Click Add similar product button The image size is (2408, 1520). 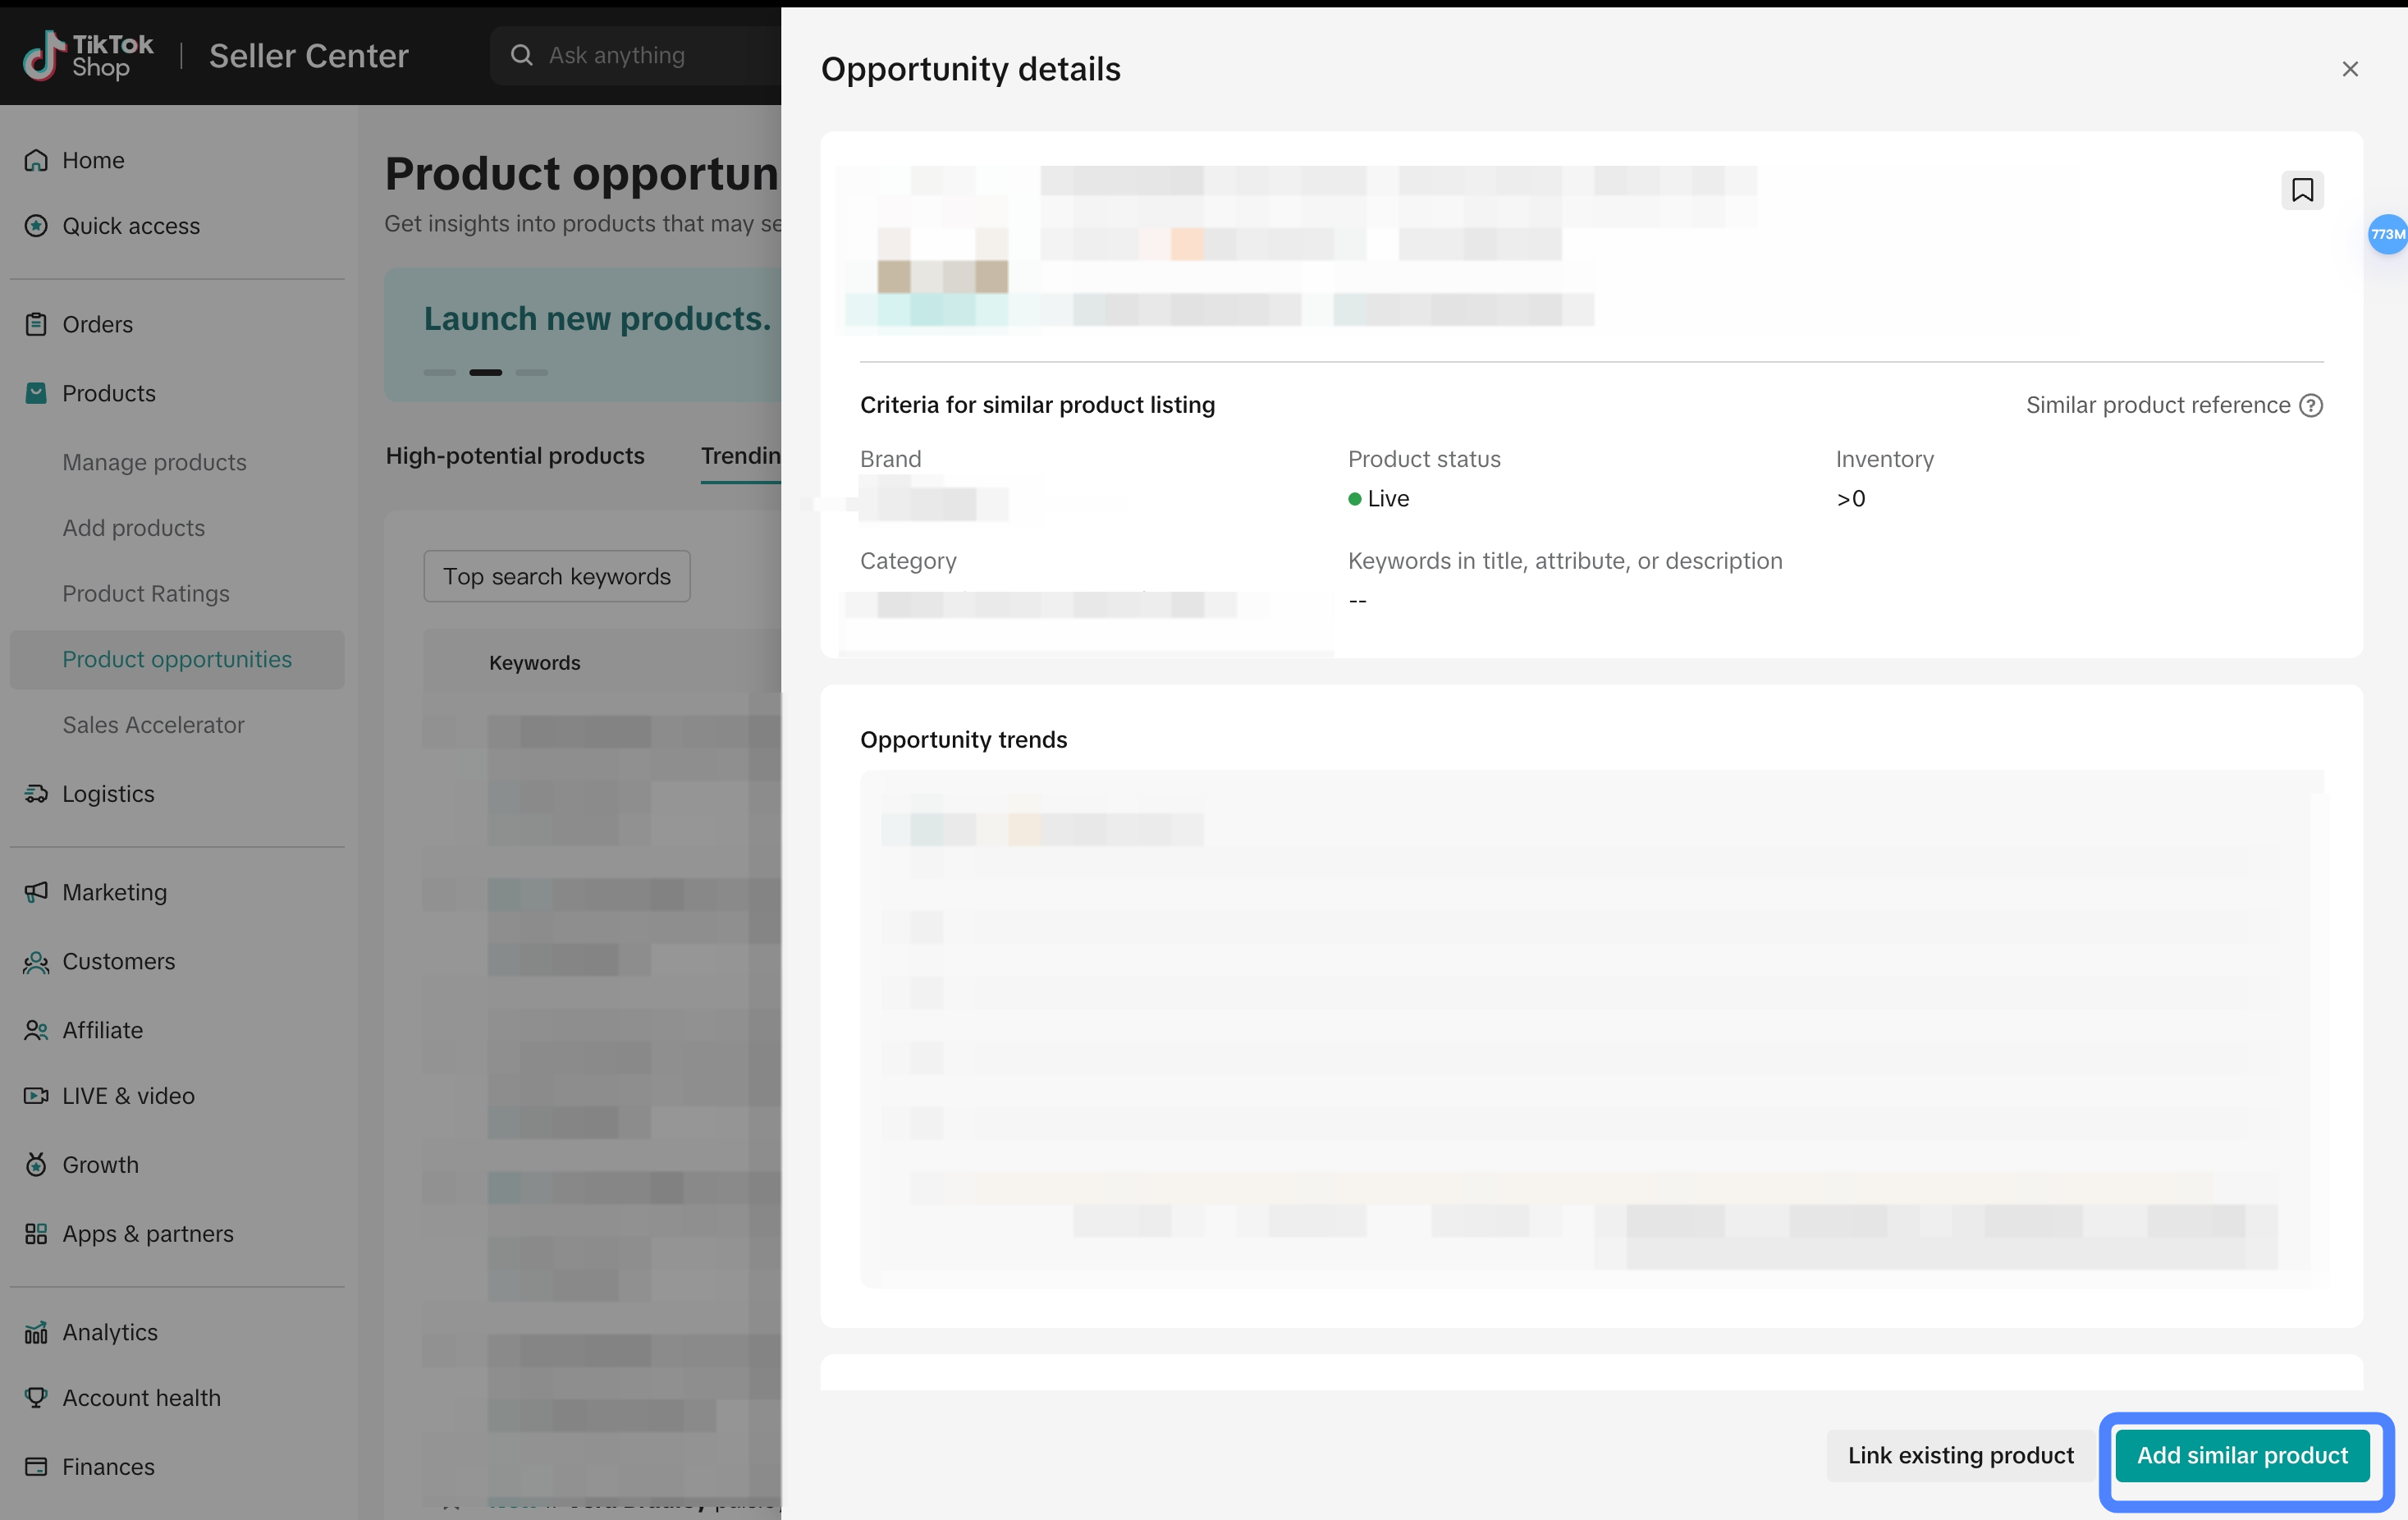tap(2242, 1455)
